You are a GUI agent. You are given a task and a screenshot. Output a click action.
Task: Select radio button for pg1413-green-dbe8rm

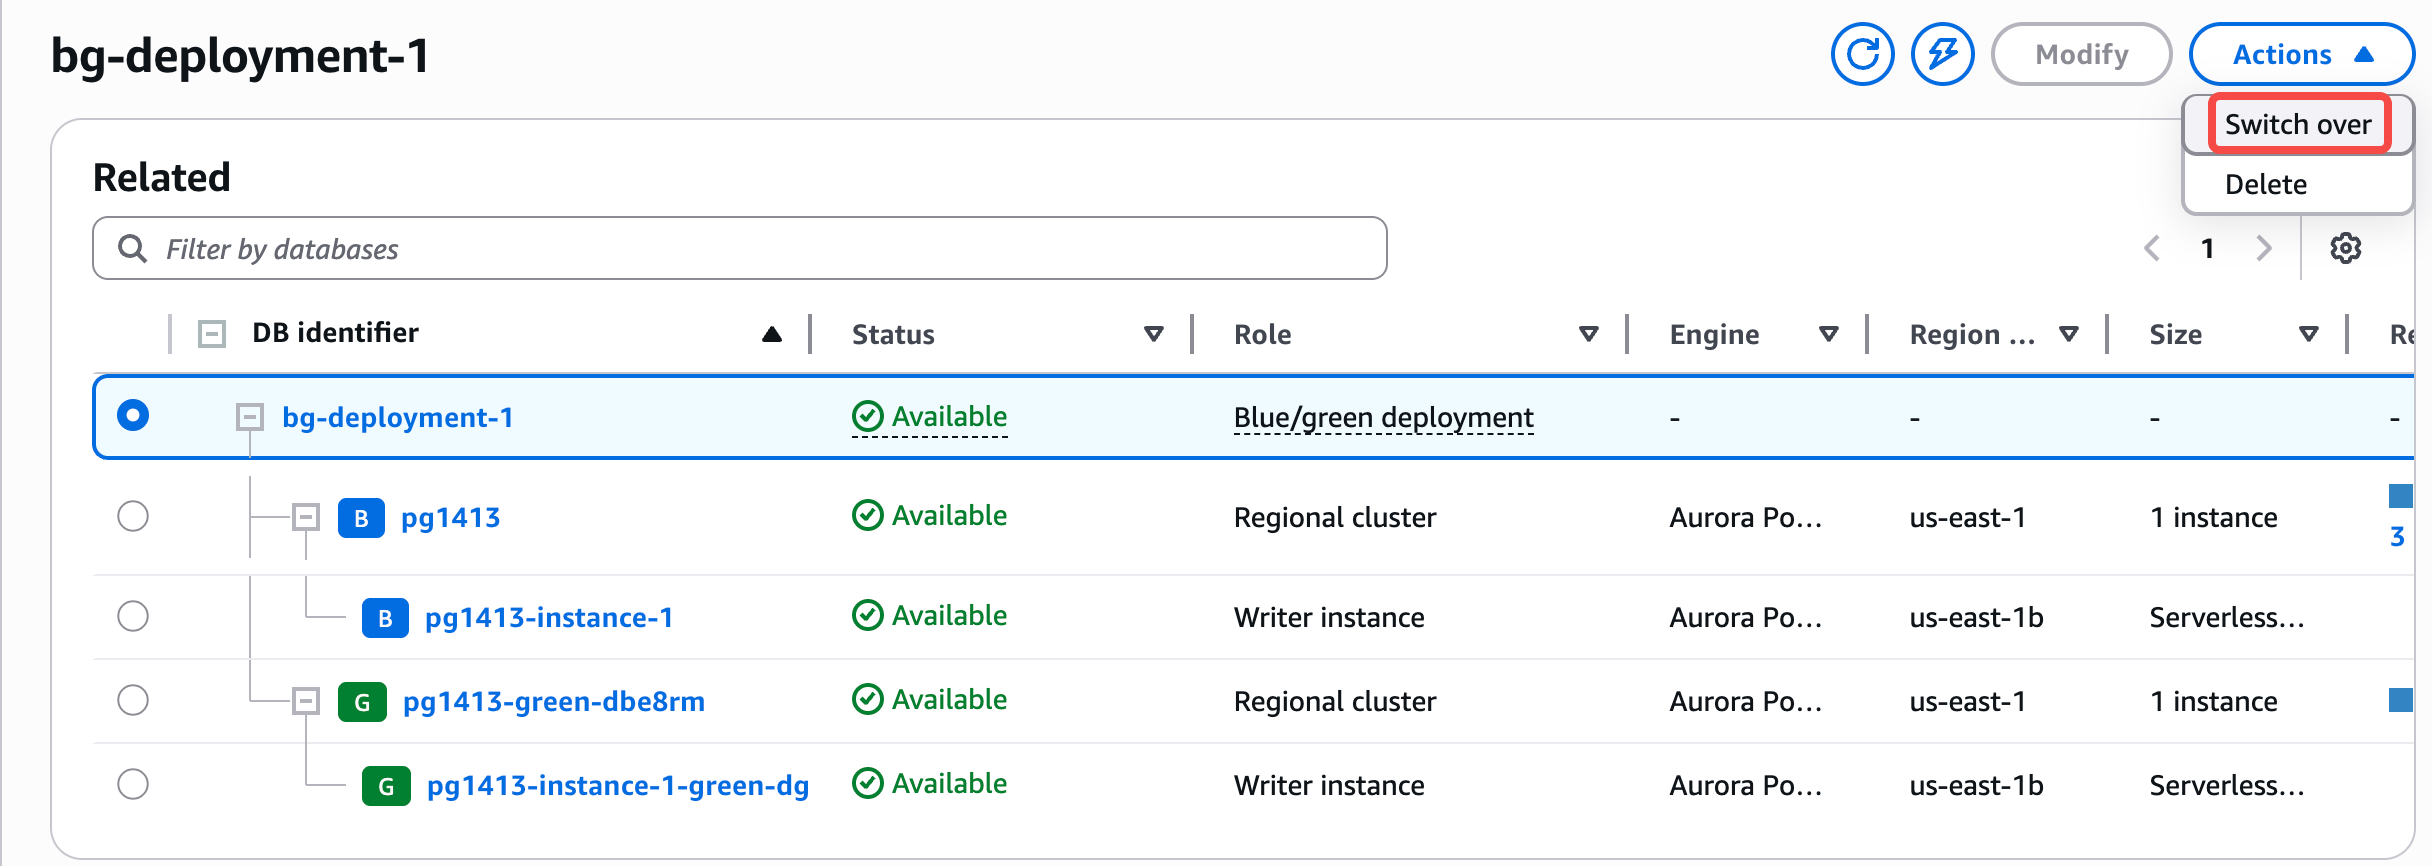click(133, 700)
